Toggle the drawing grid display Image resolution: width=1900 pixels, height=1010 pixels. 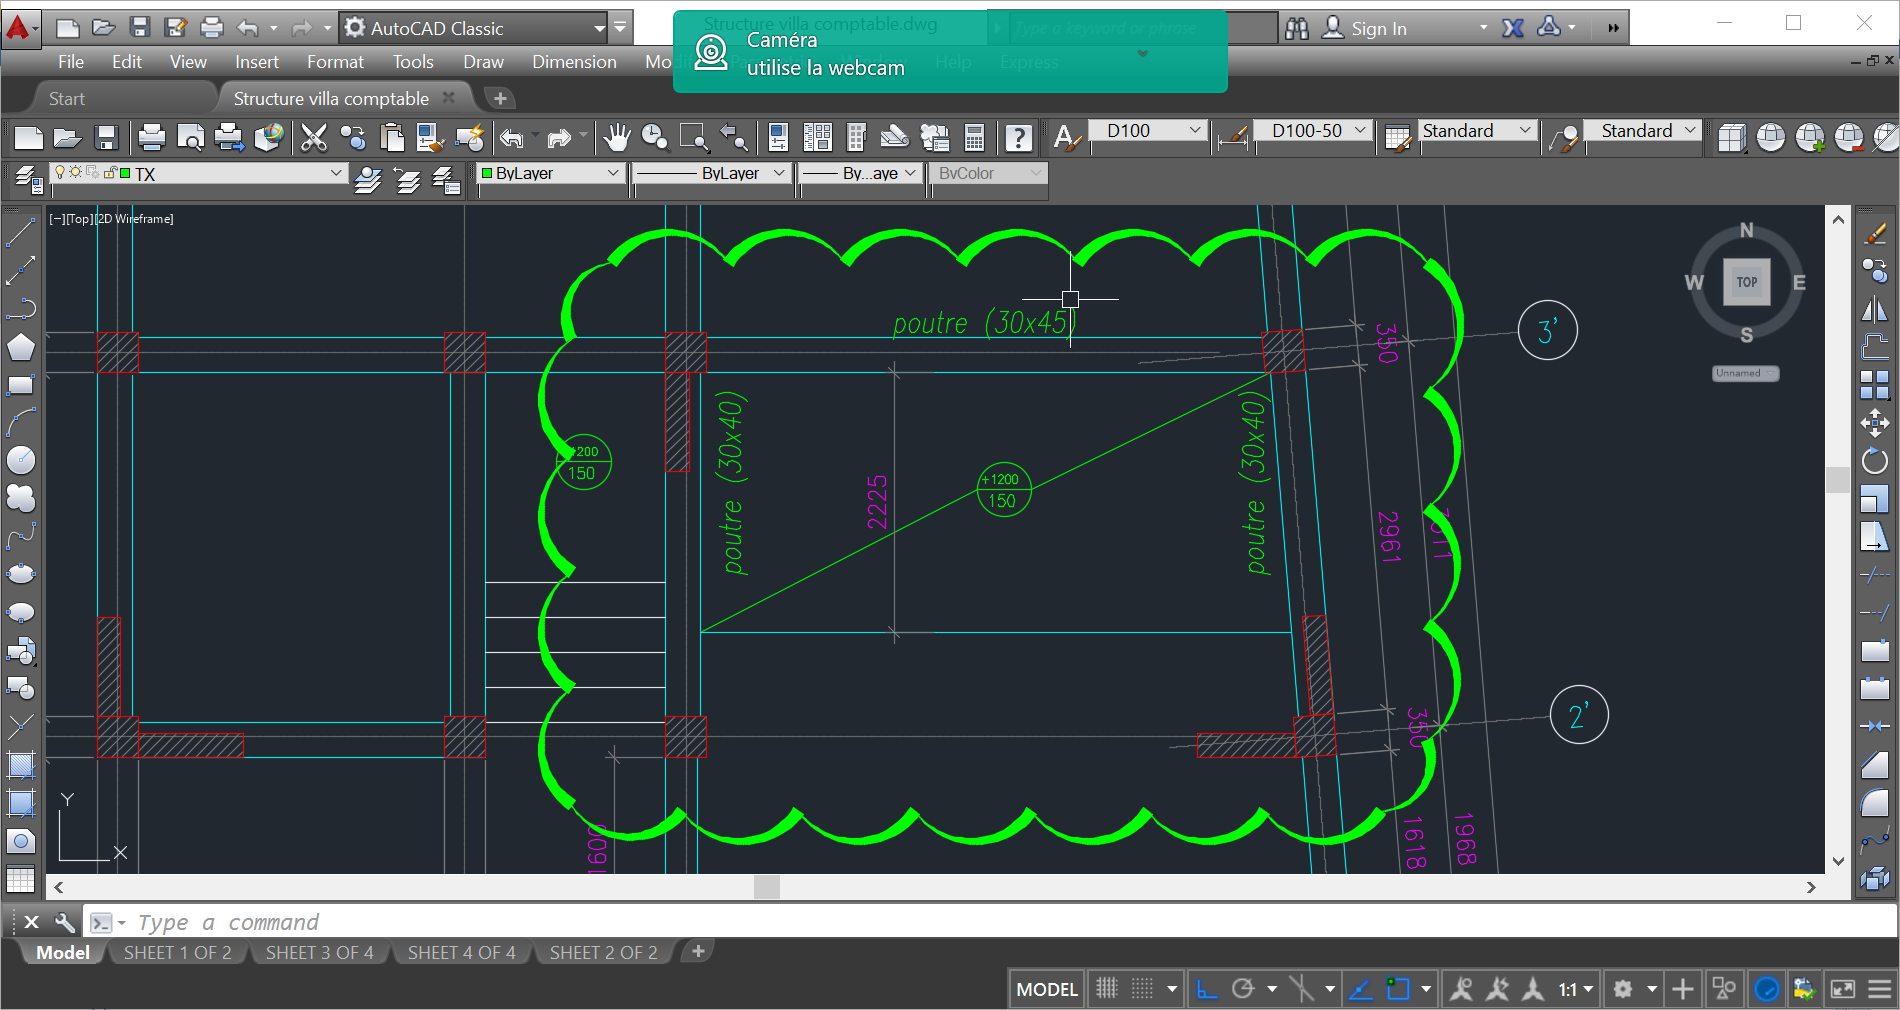pyautogui.click(x=1106, y=989)
